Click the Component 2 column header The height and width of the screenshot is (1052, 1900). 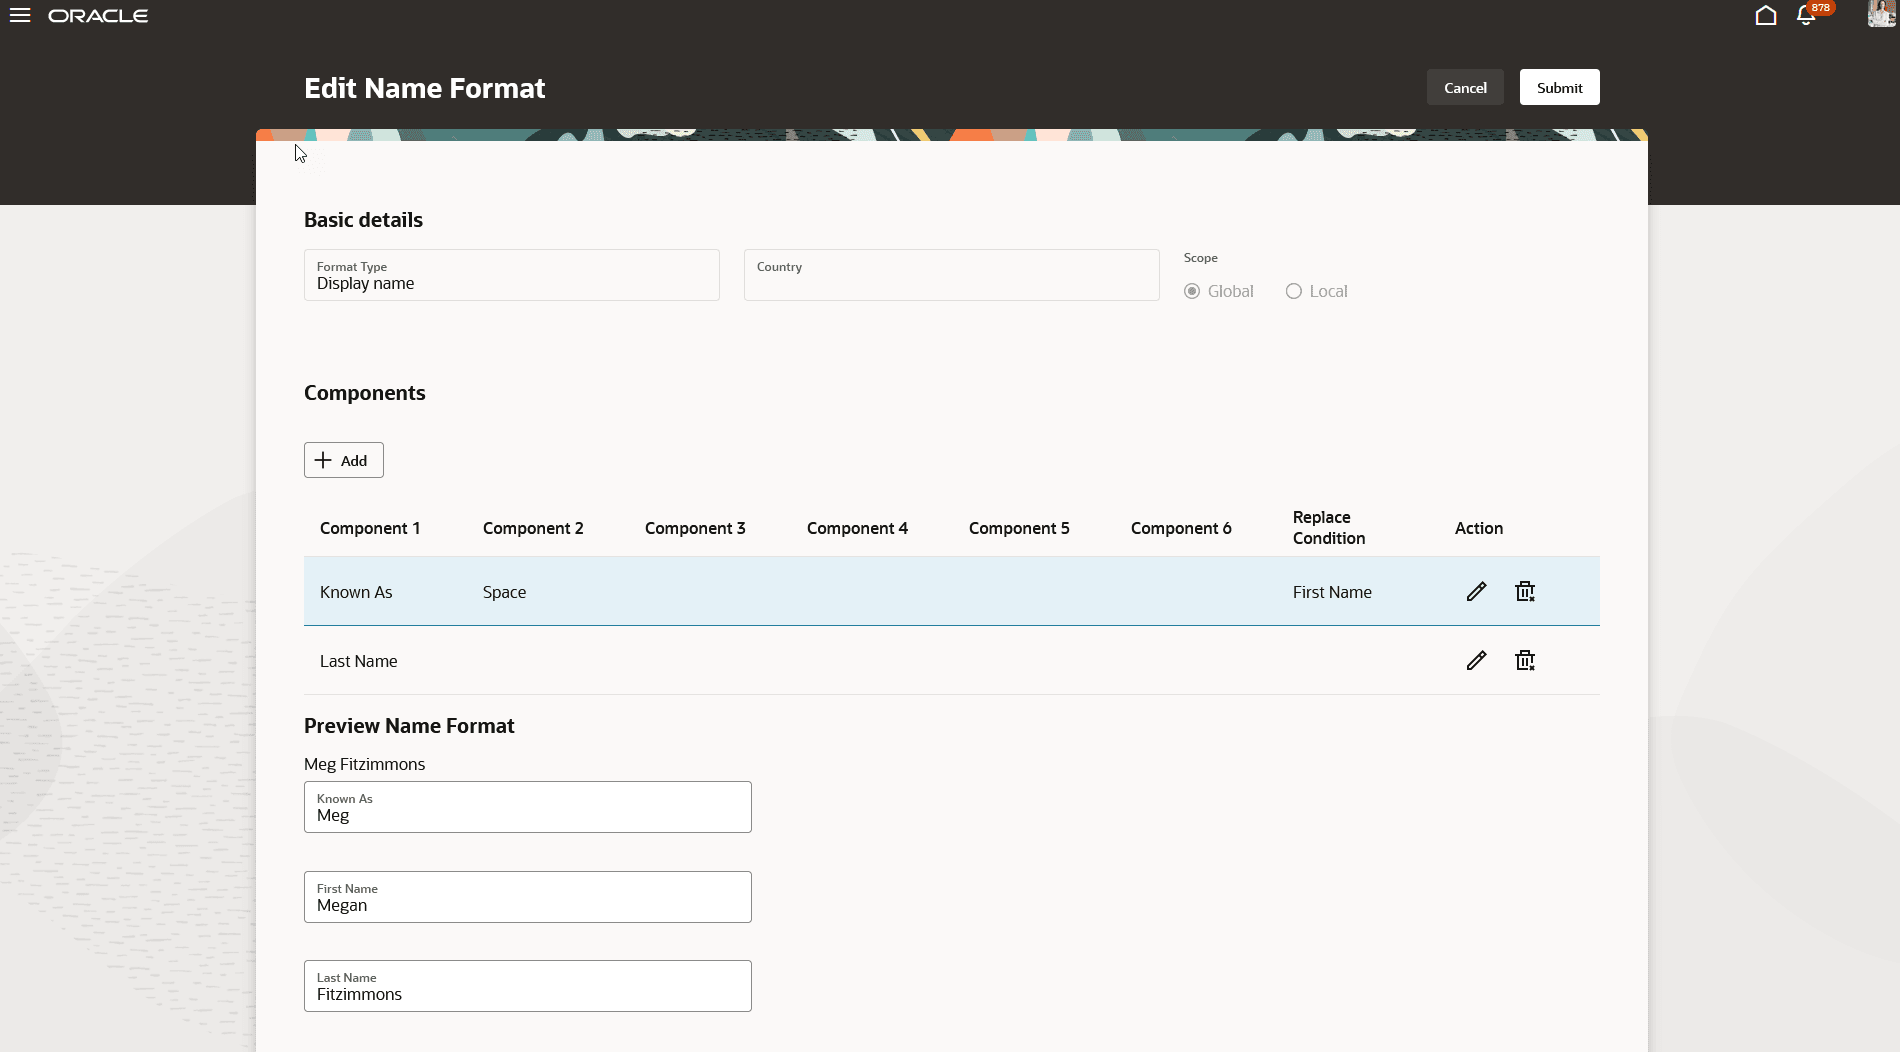tap(533, 528)
